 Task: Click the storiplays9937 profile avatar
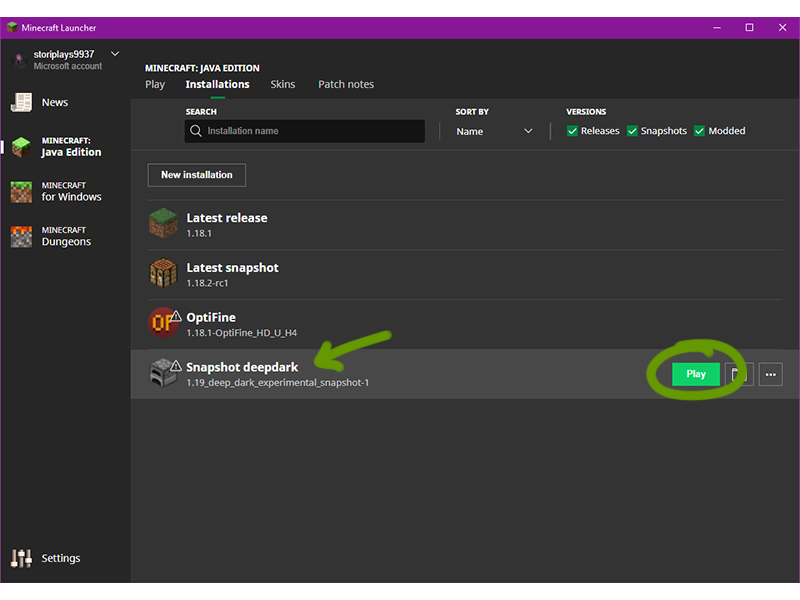tap(19, 60)
